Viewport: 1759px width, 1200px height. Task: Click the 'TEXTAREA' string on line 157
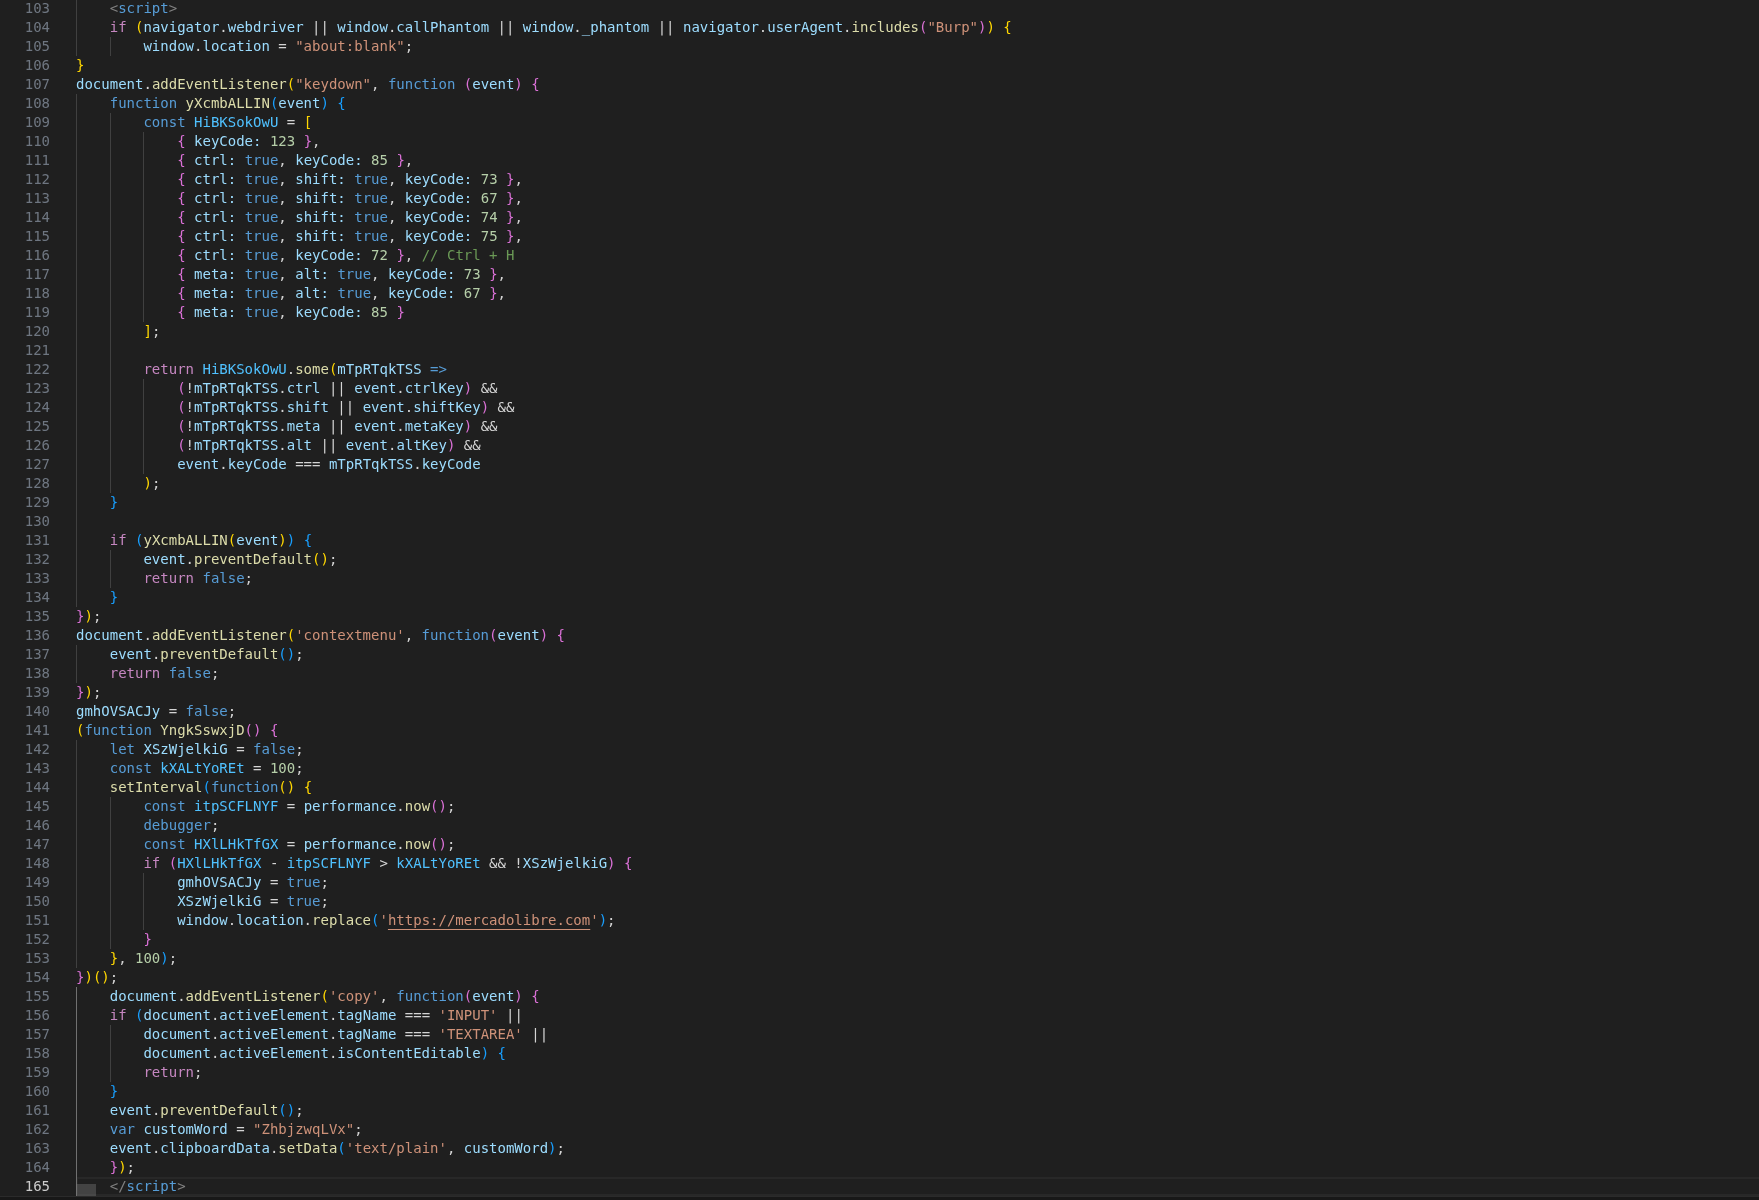480,1034
